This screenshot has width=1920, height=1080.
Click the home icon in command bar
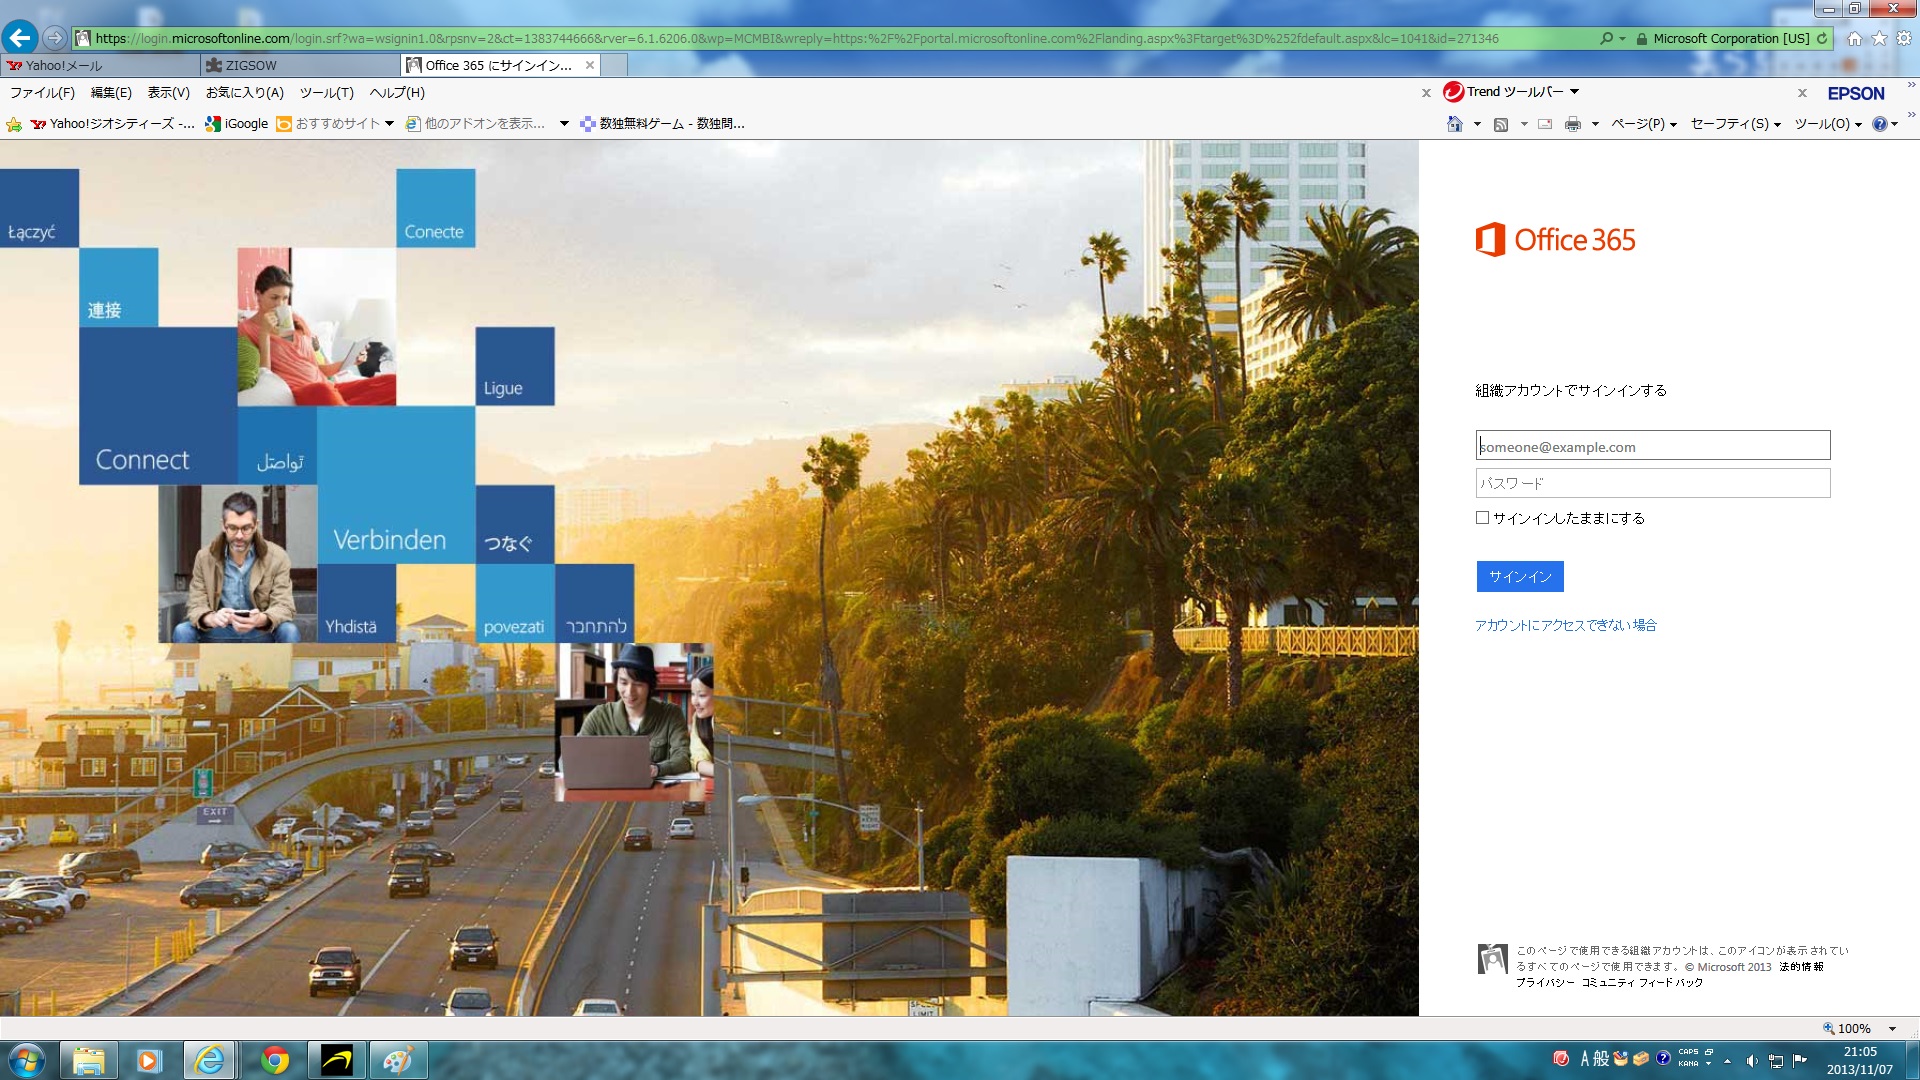tap(1455, 124)
